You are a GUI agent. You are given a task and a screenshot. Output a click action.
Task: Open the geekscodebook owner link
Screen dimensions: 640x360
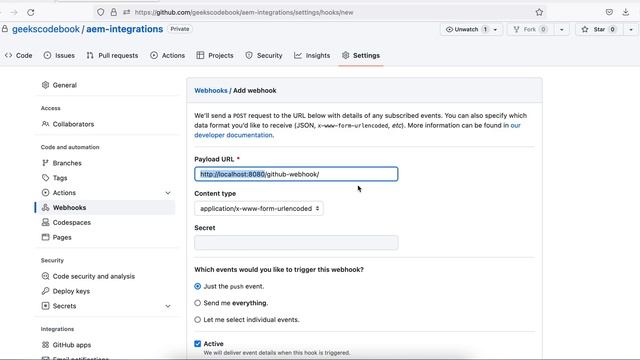coord(46,29)
